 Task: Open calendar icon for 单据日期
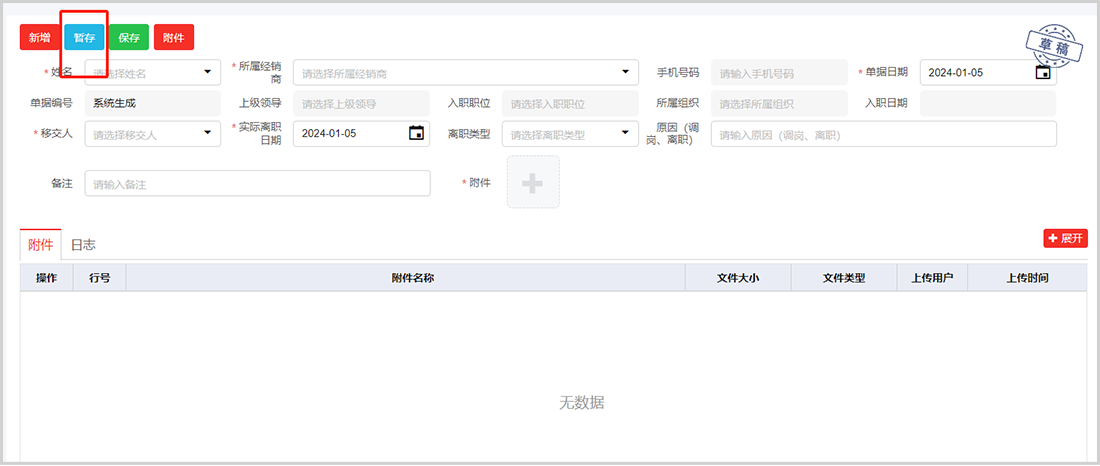1043,73
